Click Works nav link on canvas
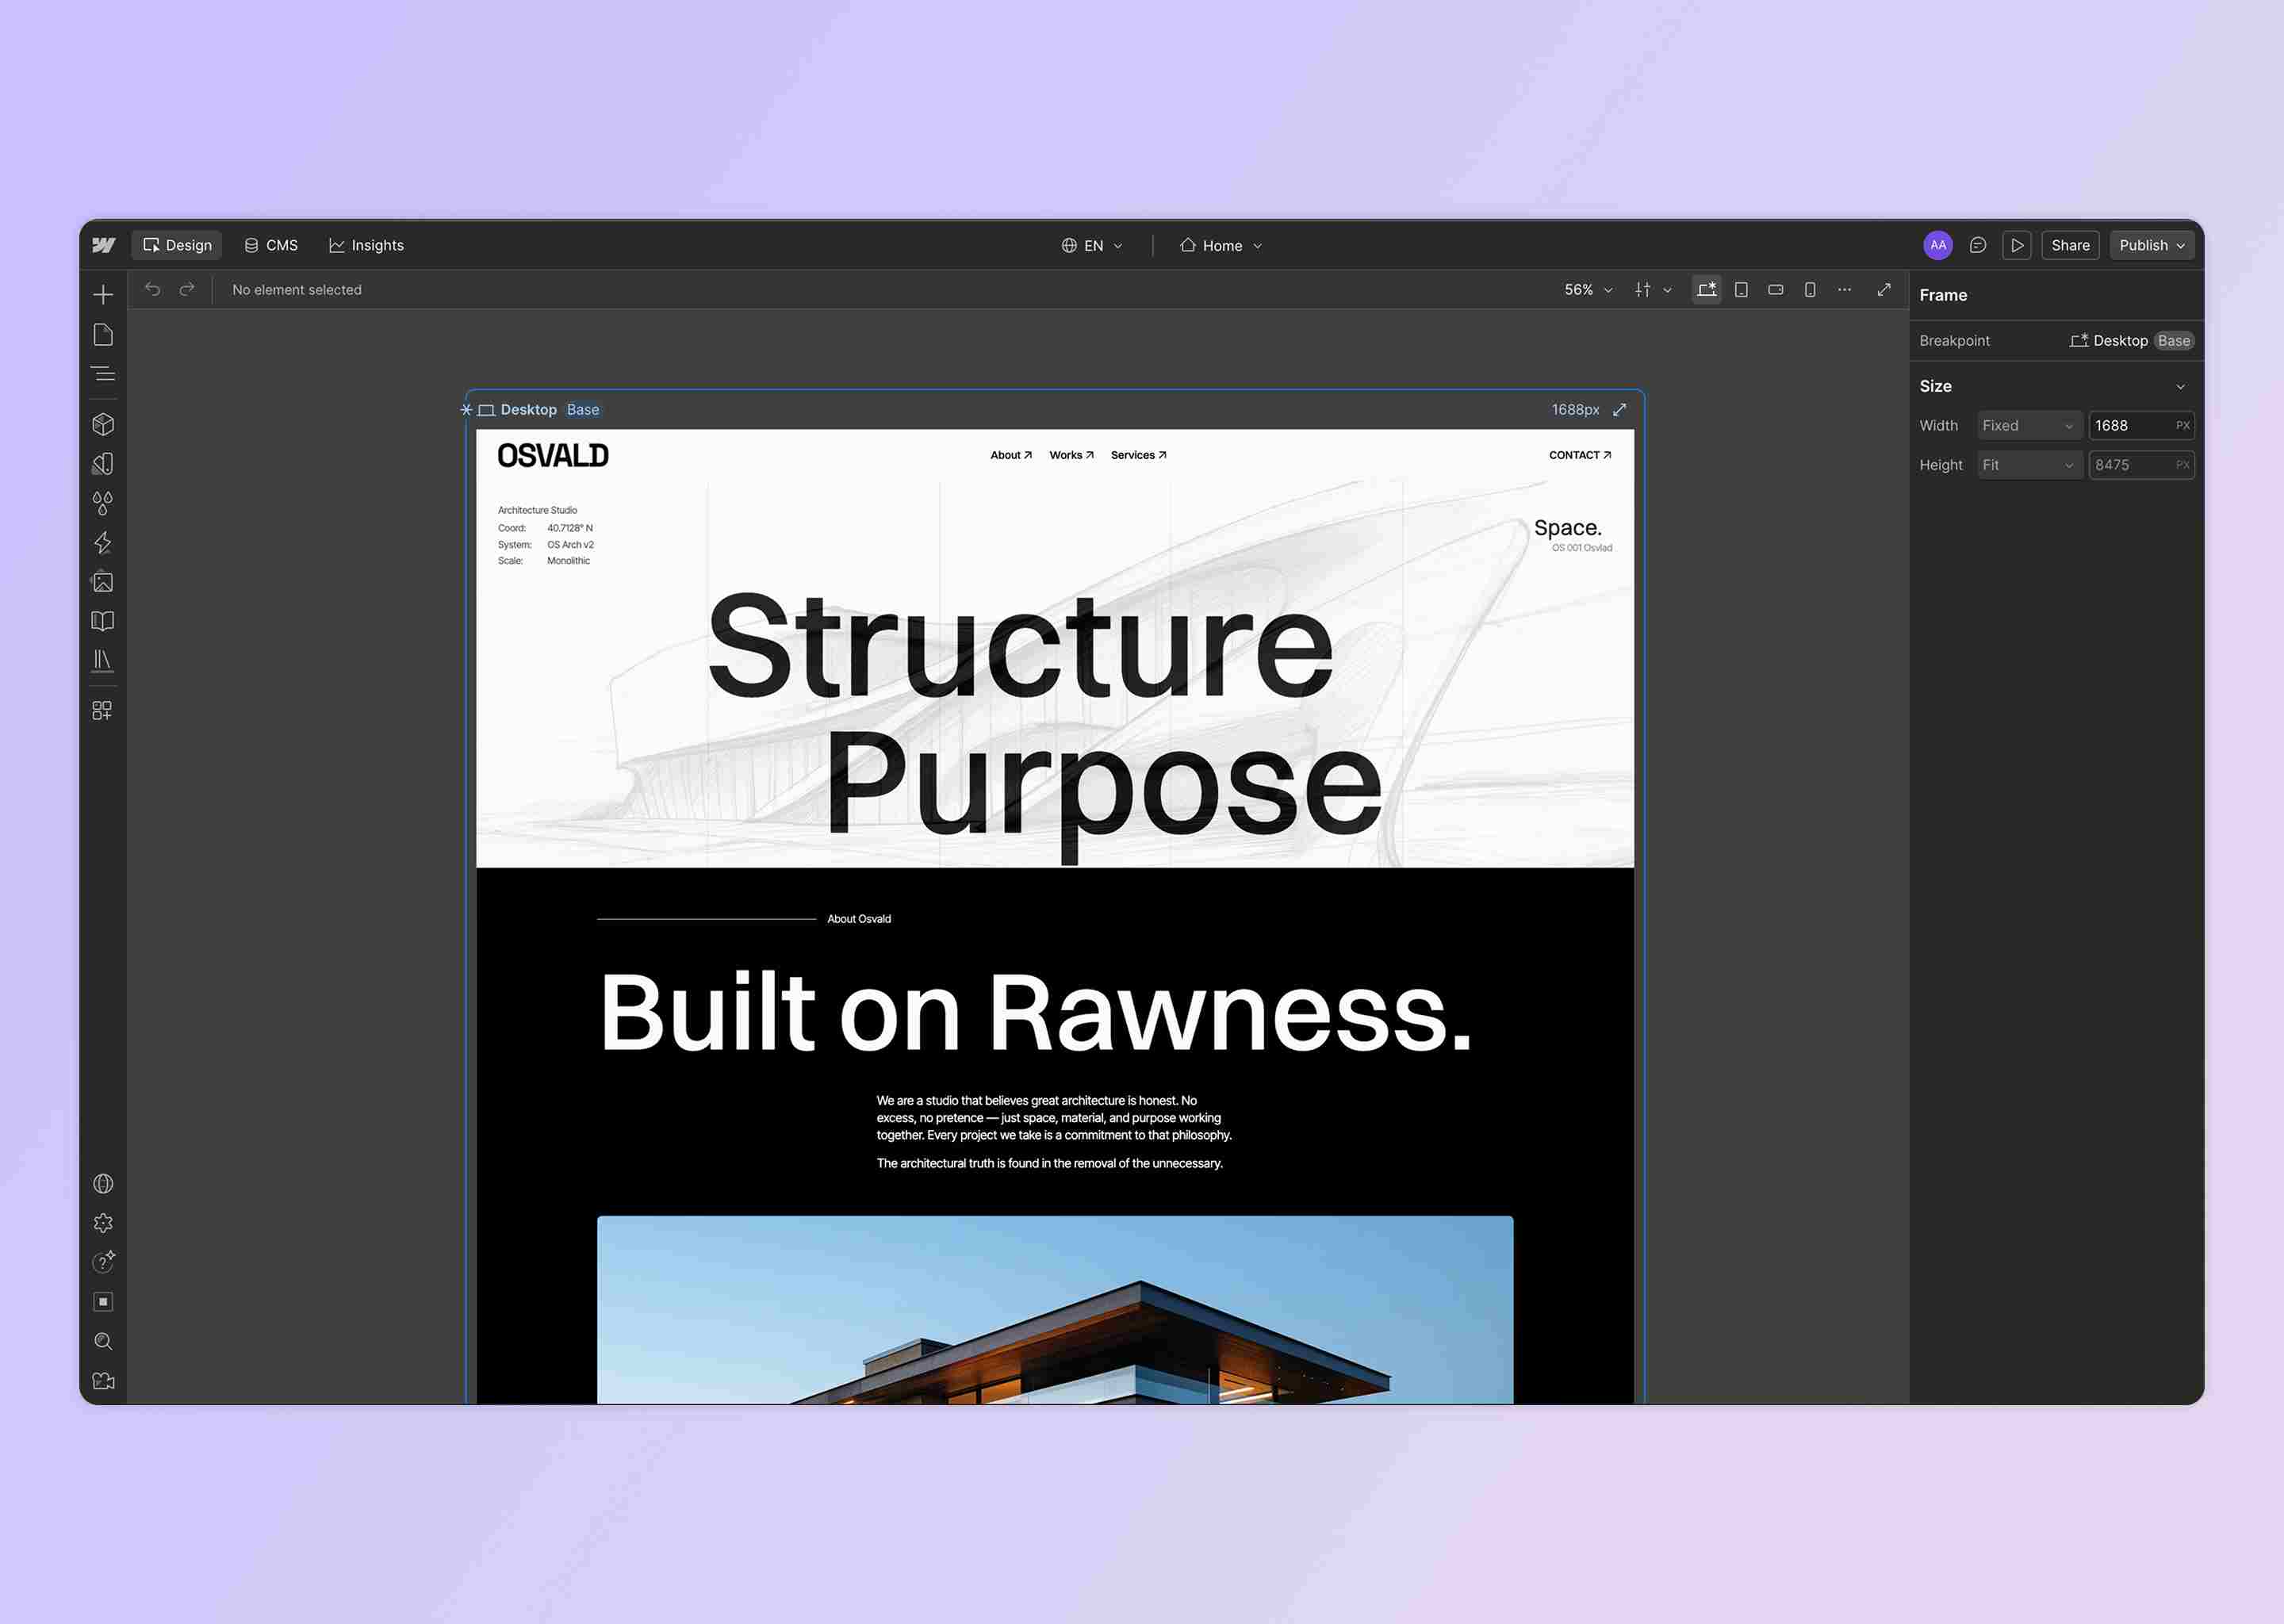The image size is (2284, 1624). (x=1071, y=455)
